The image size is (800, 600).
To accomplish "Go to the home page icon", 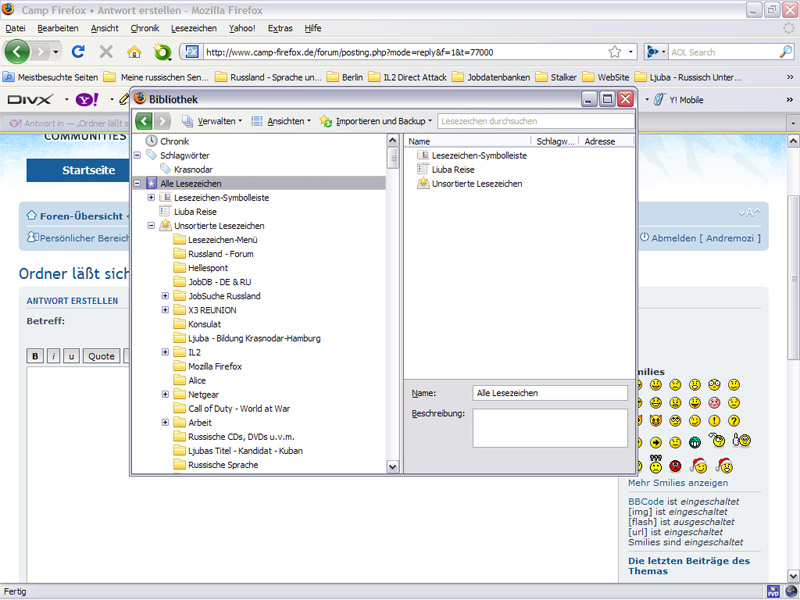I will point(134,51).
